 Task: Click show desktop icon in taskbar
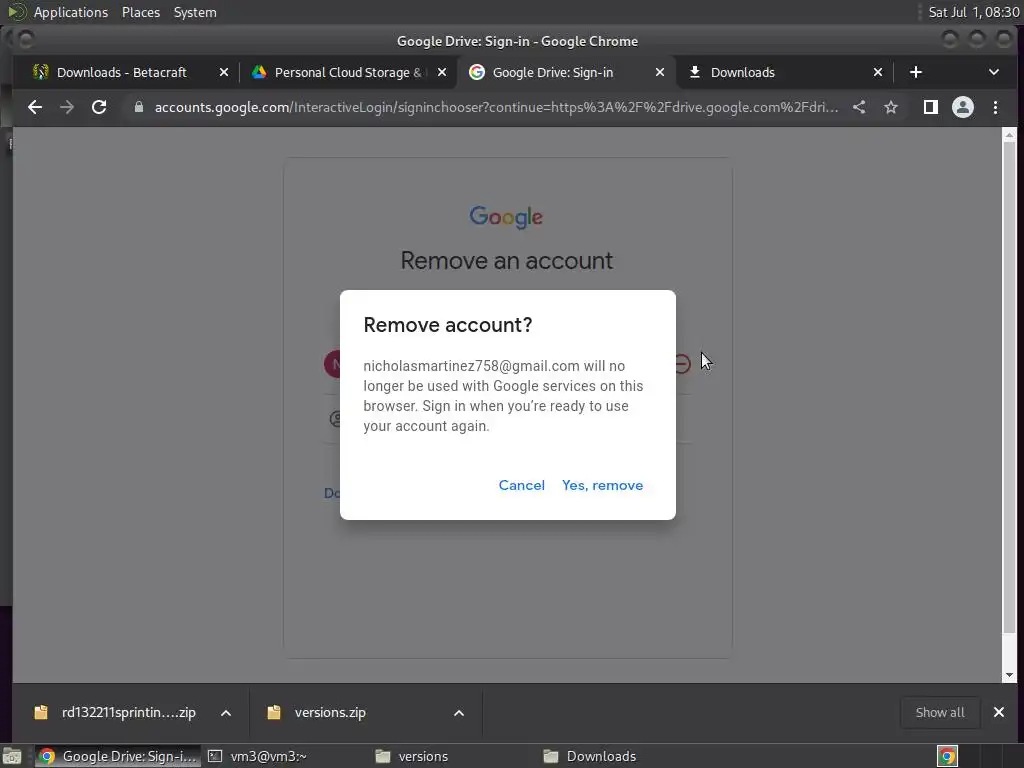[x=12, y=756]
